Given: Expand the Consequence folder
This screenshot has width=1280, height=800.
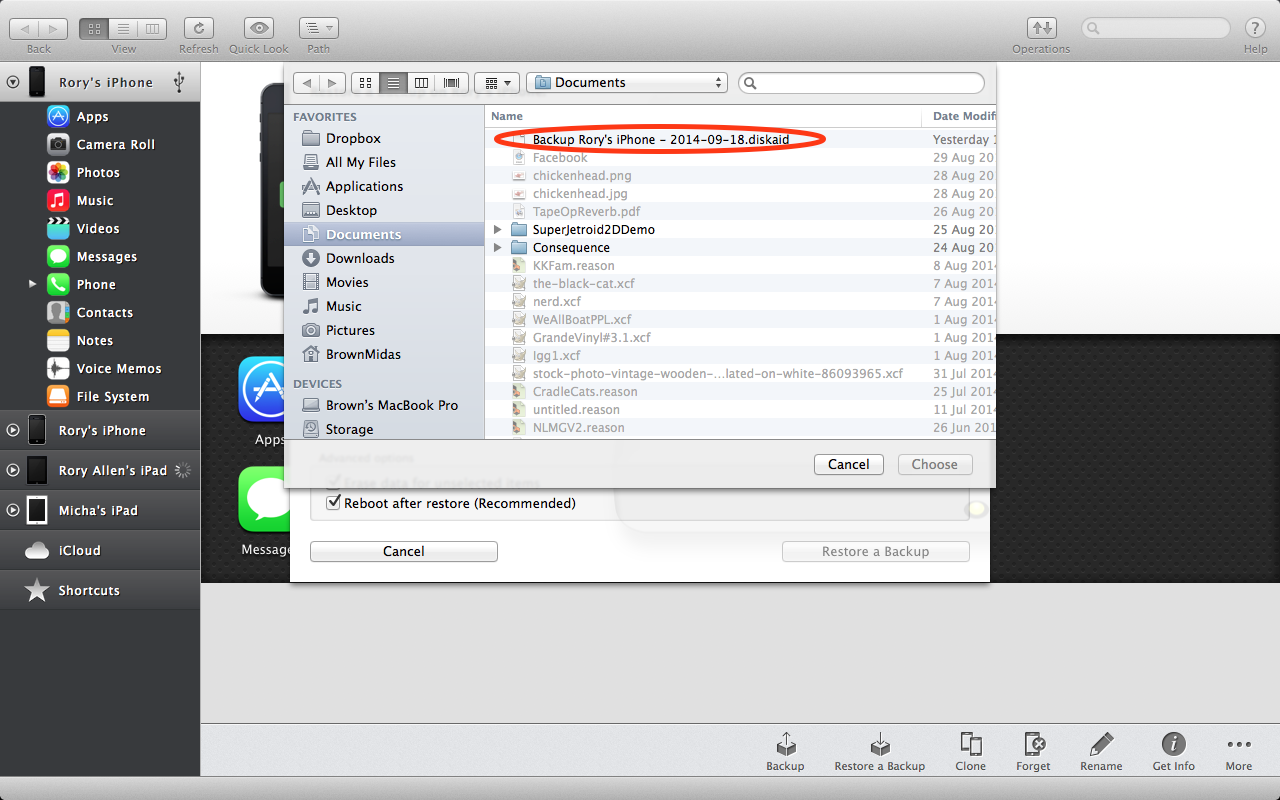Looking at the screenshot, I should (498, 248).
